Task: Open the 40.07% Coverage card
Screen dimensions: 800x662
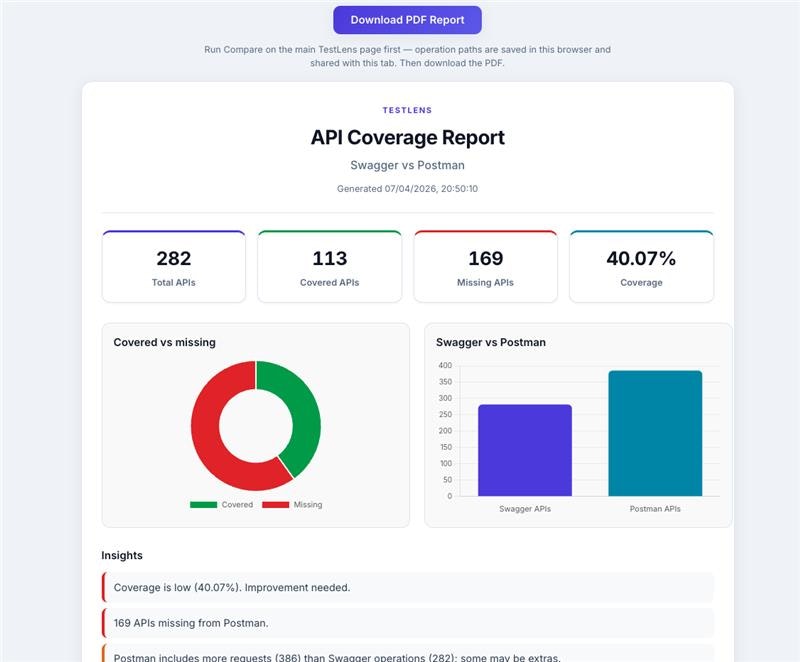Action: click(x=641, y=266)
